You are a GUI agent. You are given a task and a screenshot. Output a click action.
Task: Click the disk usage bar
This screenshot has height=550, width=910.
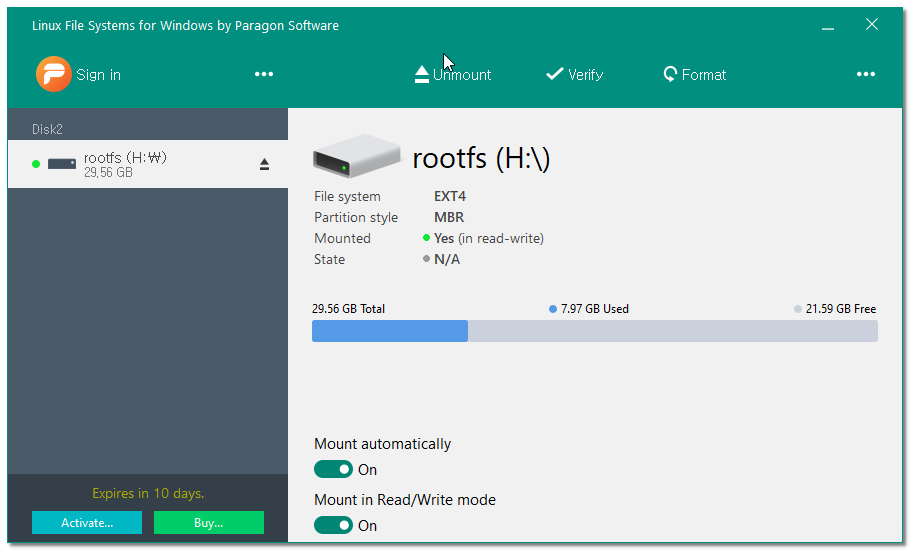pos(595,331)
